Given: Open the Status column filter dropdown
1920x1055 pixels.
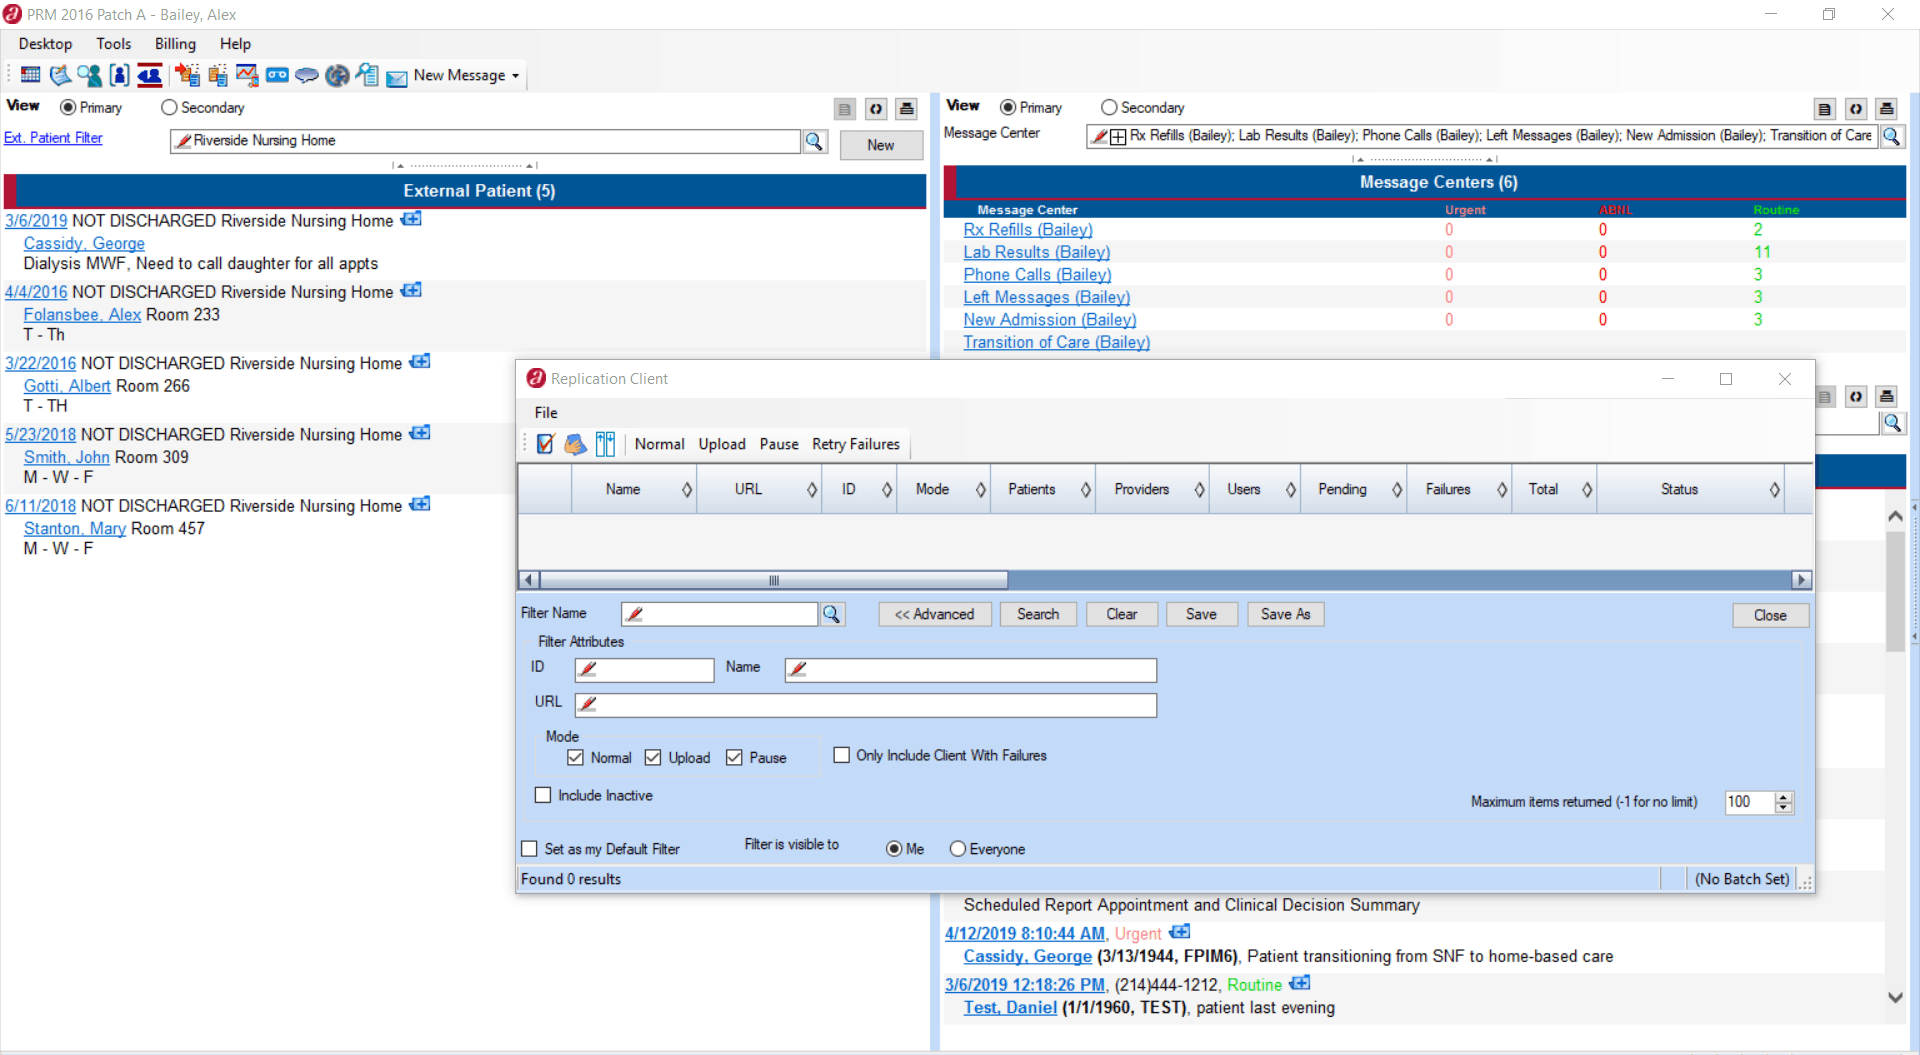Looking at the screenshot, I should click(1775, 489).
